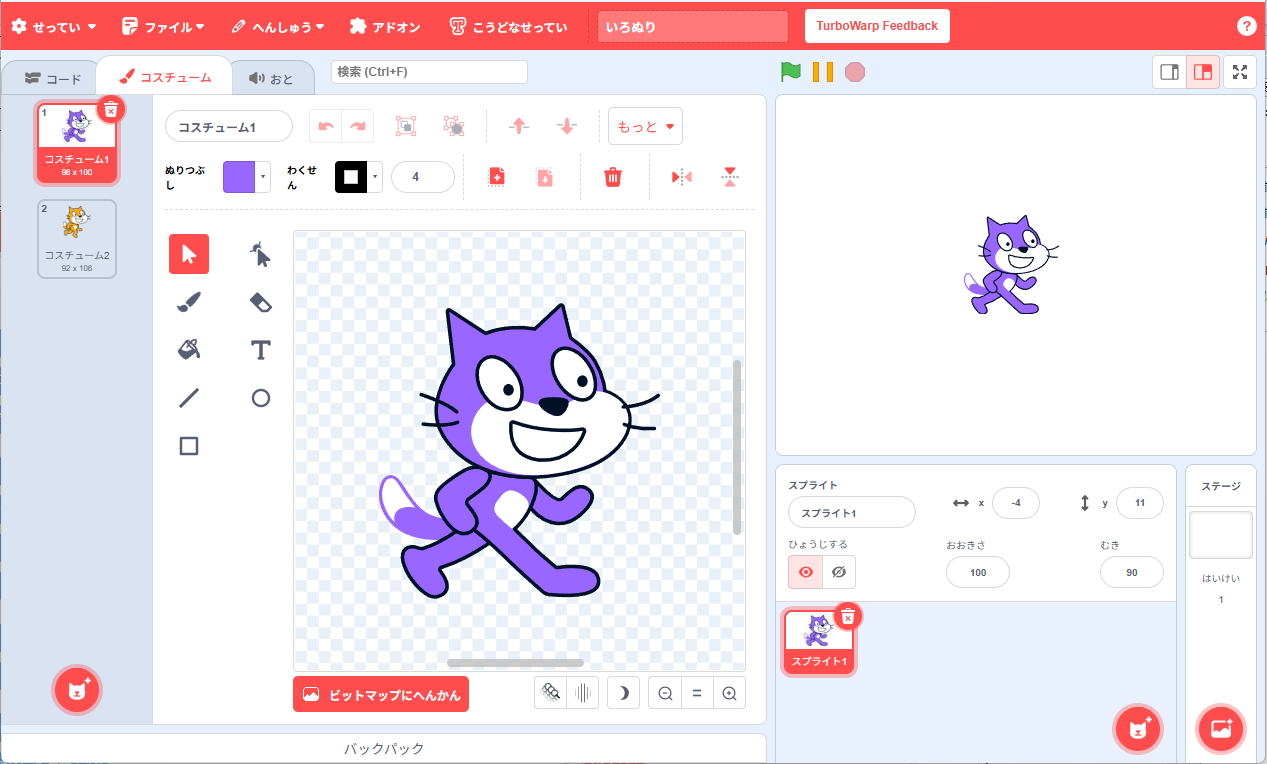The width and height of the screenshot is (1267, 764).
Task: Delete コスチューム1 from costume list
Action: click(111, 109)
